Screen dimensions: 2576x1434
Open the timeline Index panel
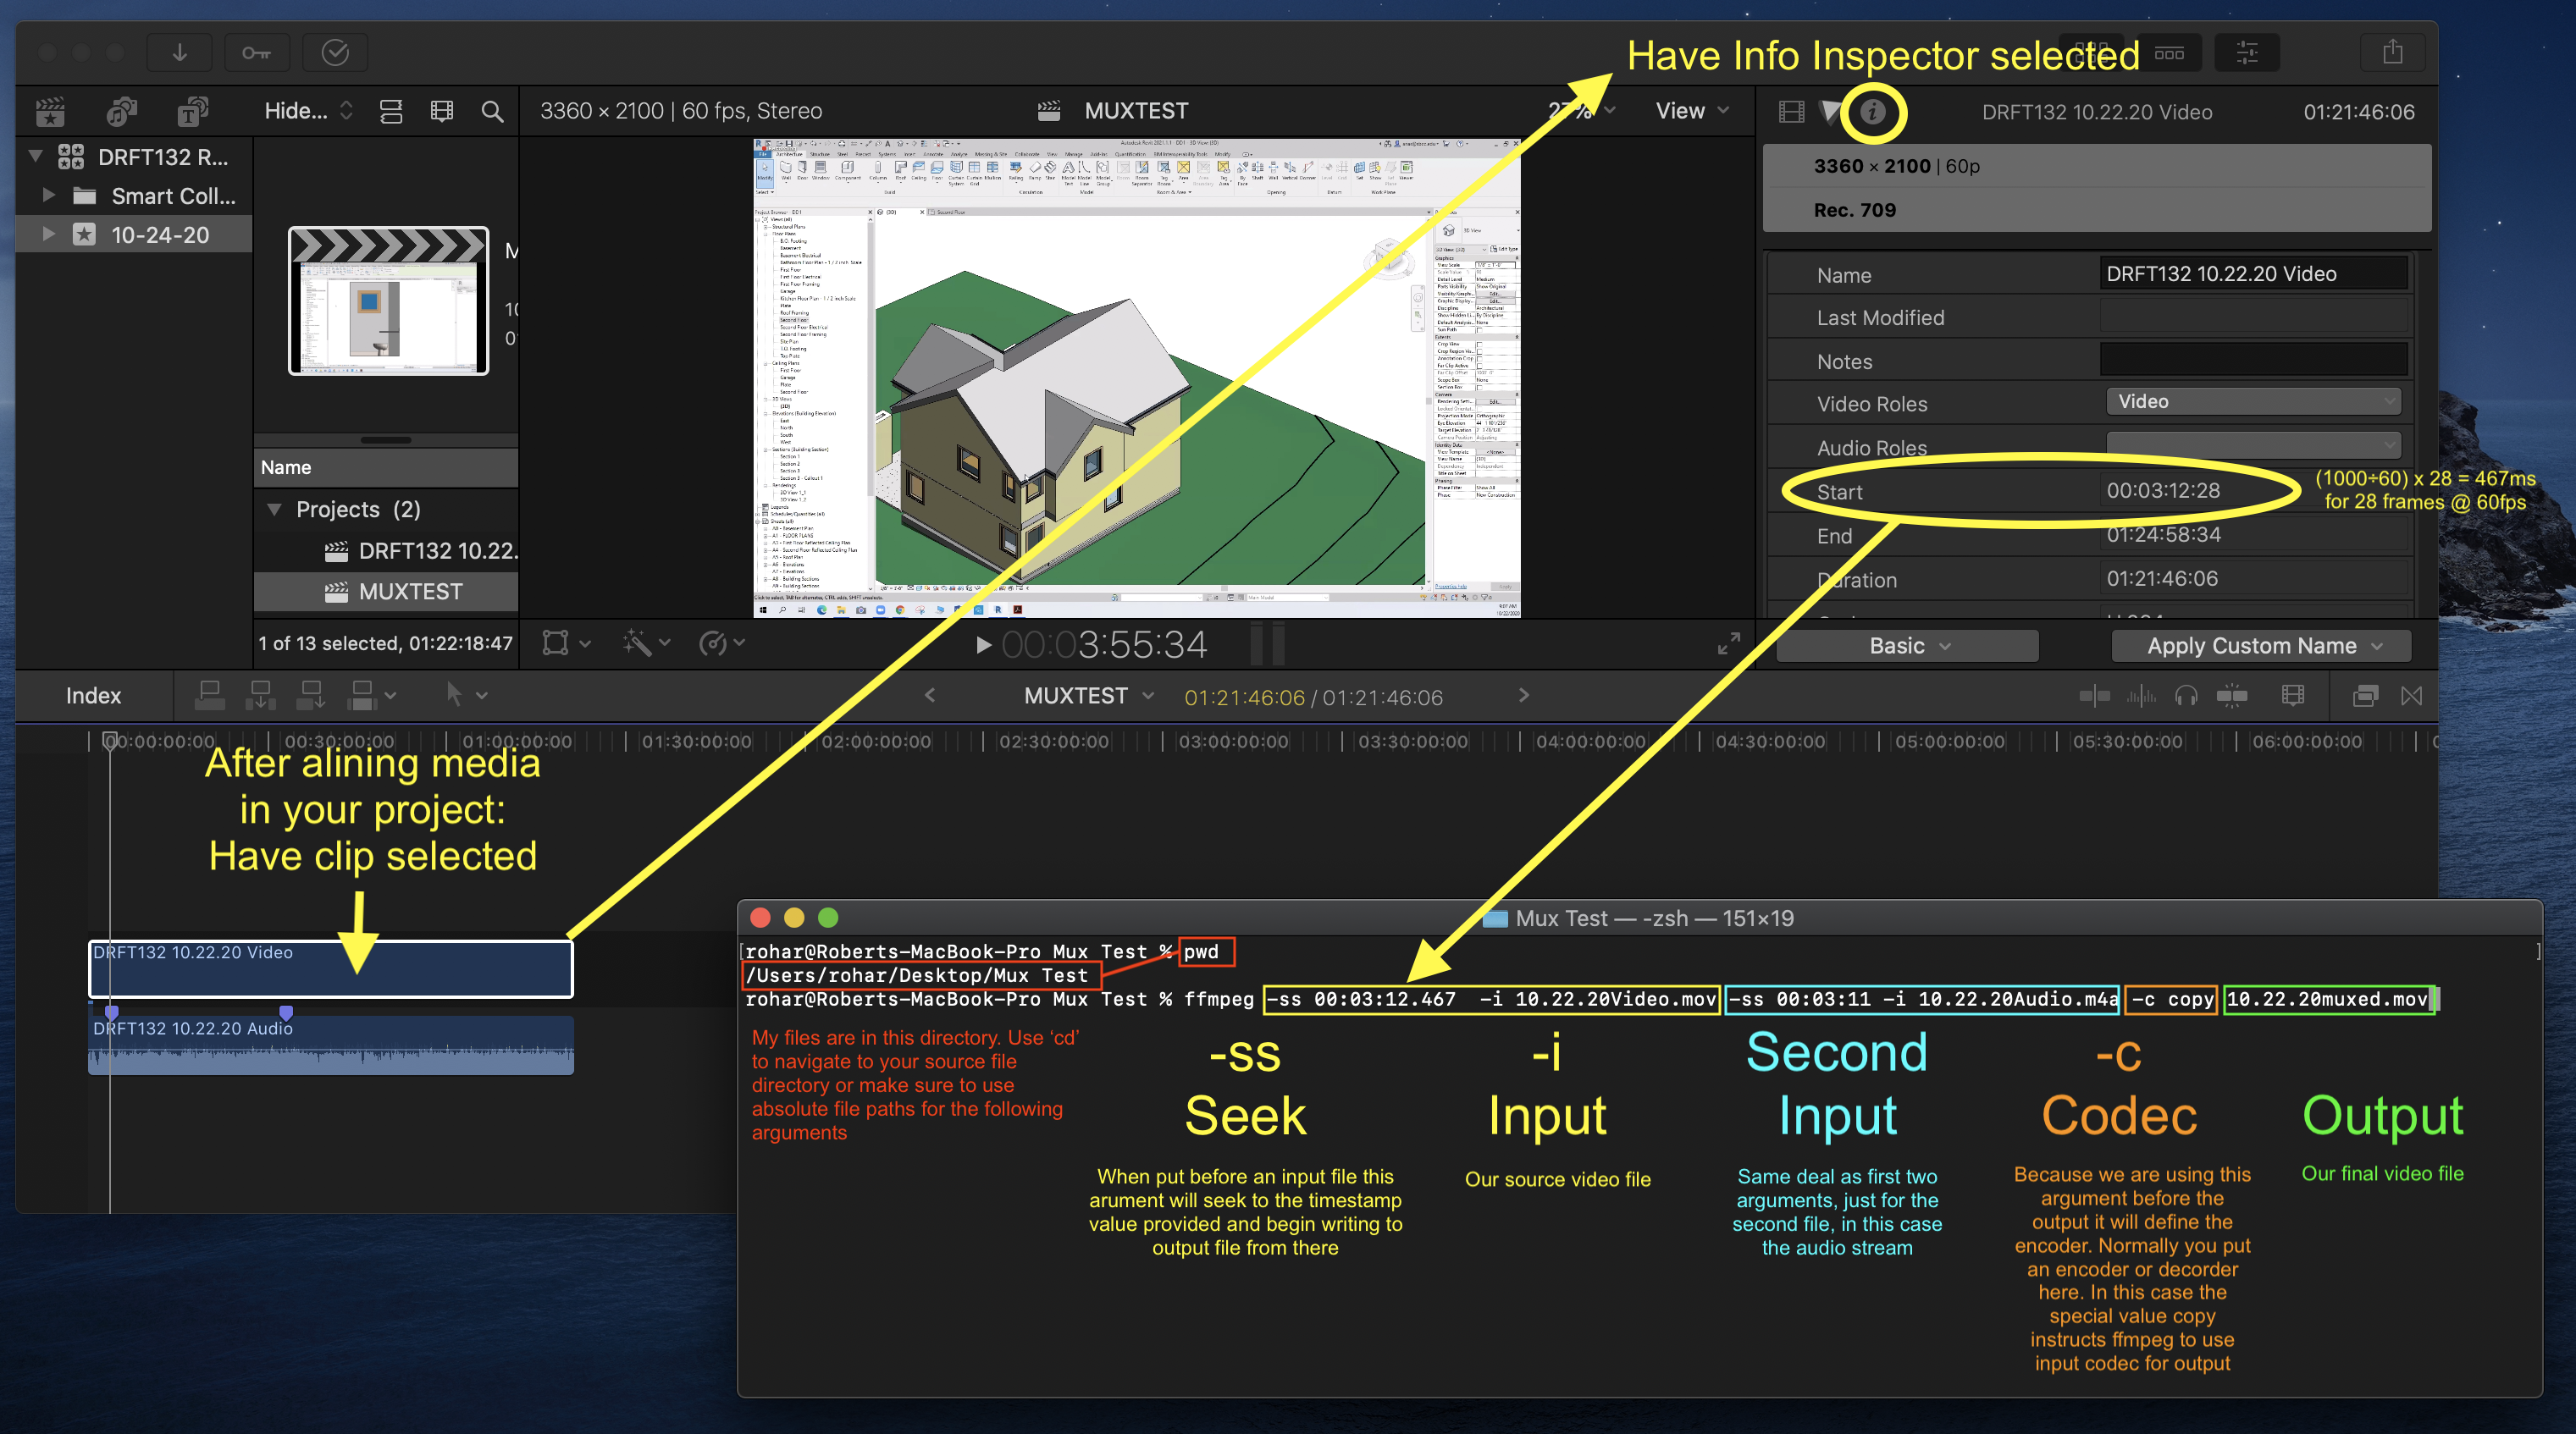tap(93, 696)
